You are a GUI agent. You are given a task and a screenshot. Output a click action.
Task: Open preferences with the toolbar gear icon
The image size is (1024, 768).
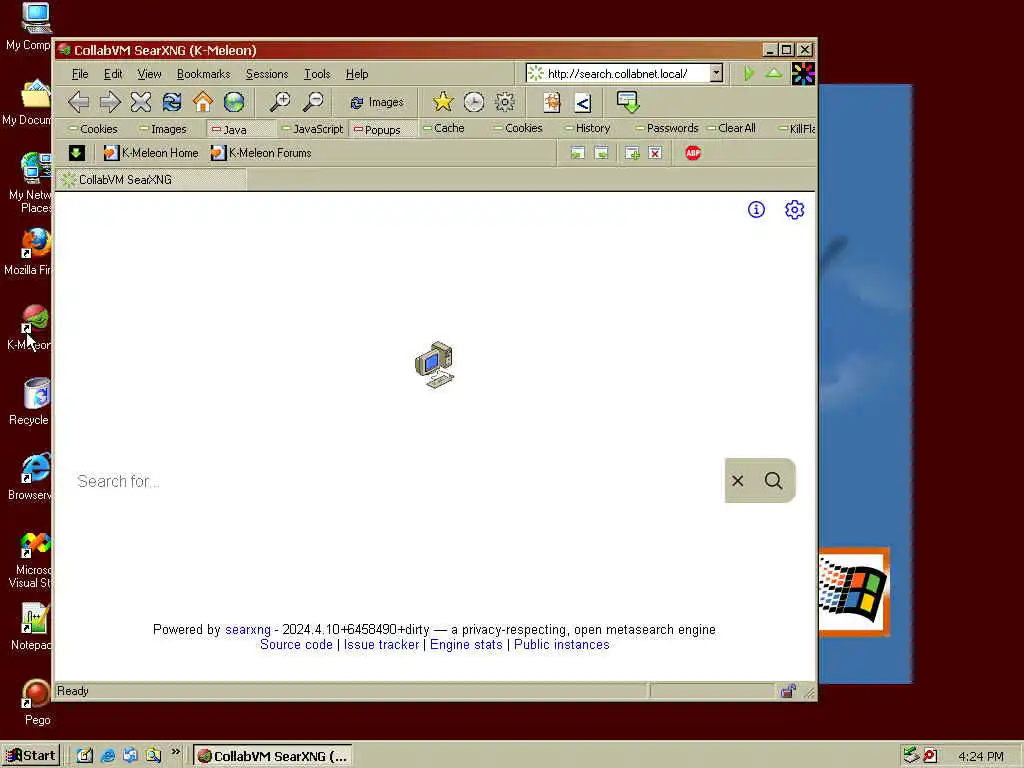[x=505, y=101]
